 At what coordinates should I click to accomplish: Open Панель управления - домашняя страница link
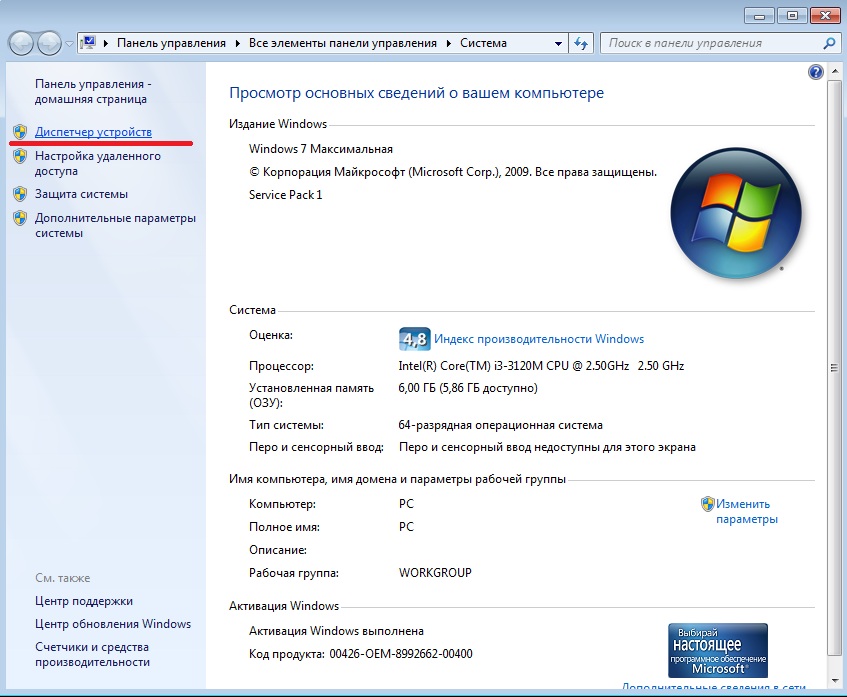pyautogui.click(x=93, y=91)
